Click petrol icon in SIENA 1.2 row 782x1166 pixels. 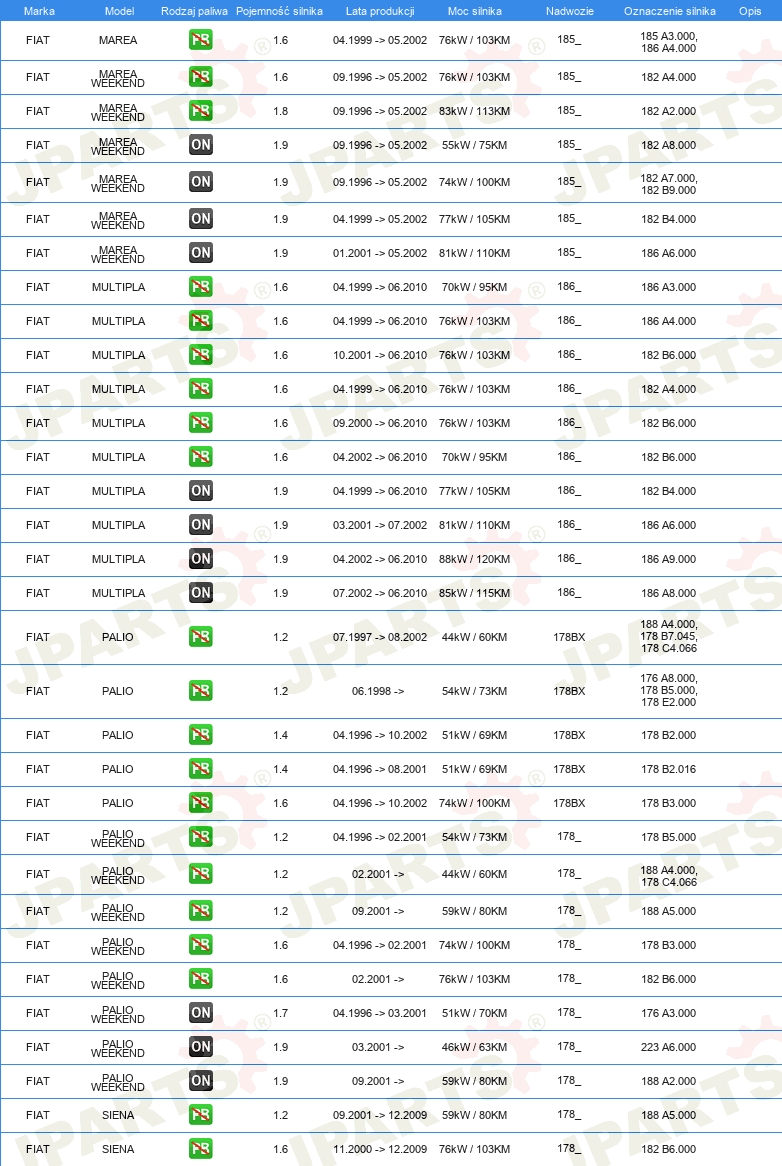[201, 1115]
